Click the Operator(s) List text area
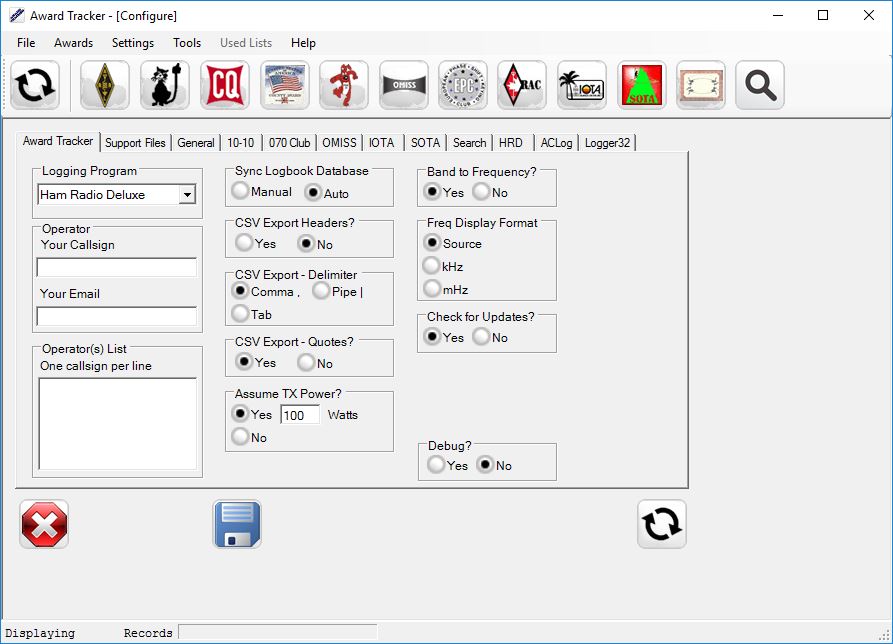 point(117,424)
